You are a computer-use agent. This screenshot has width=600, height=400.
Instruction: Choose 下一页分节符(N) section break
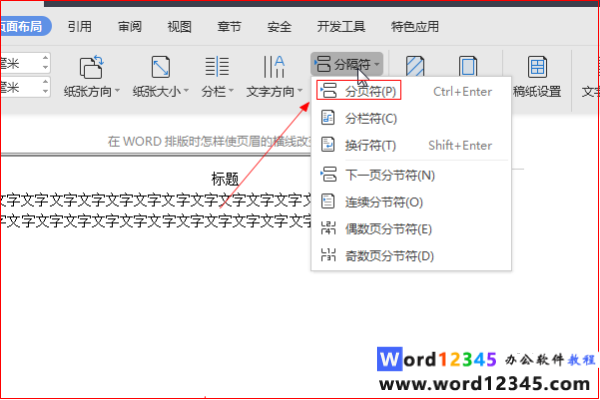pyautogui.click(x=411, y=175)
